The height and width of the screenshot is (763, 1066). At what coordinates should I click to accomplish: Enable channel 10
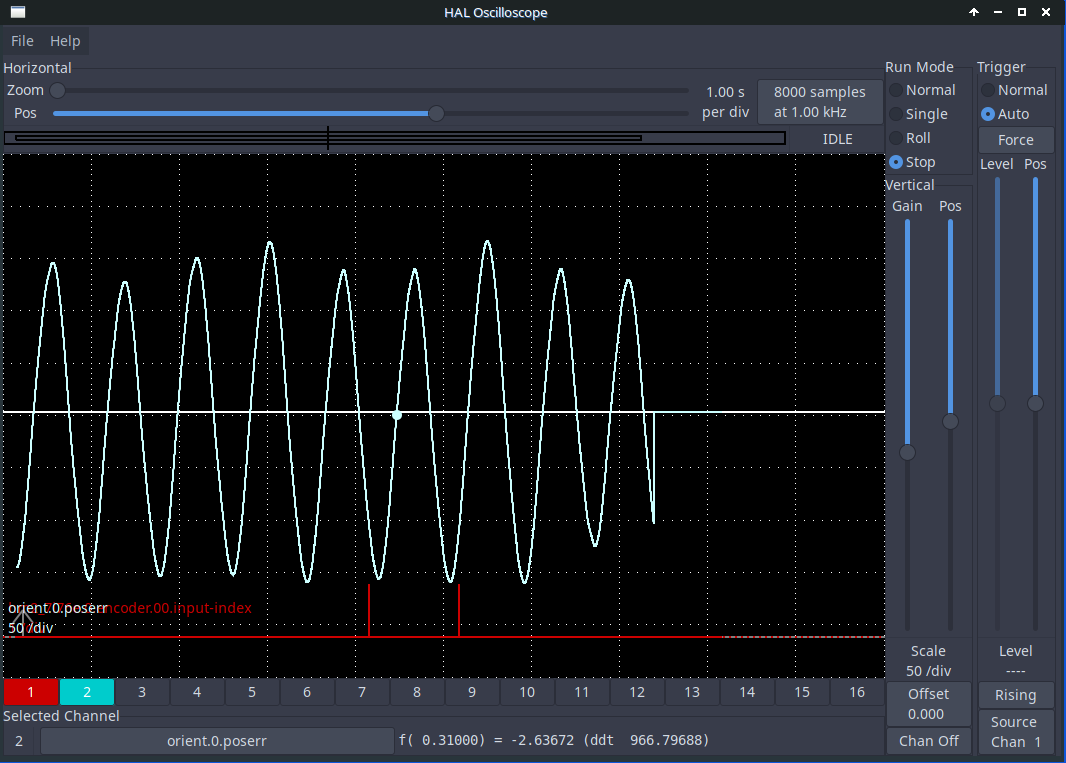[527, 692]
